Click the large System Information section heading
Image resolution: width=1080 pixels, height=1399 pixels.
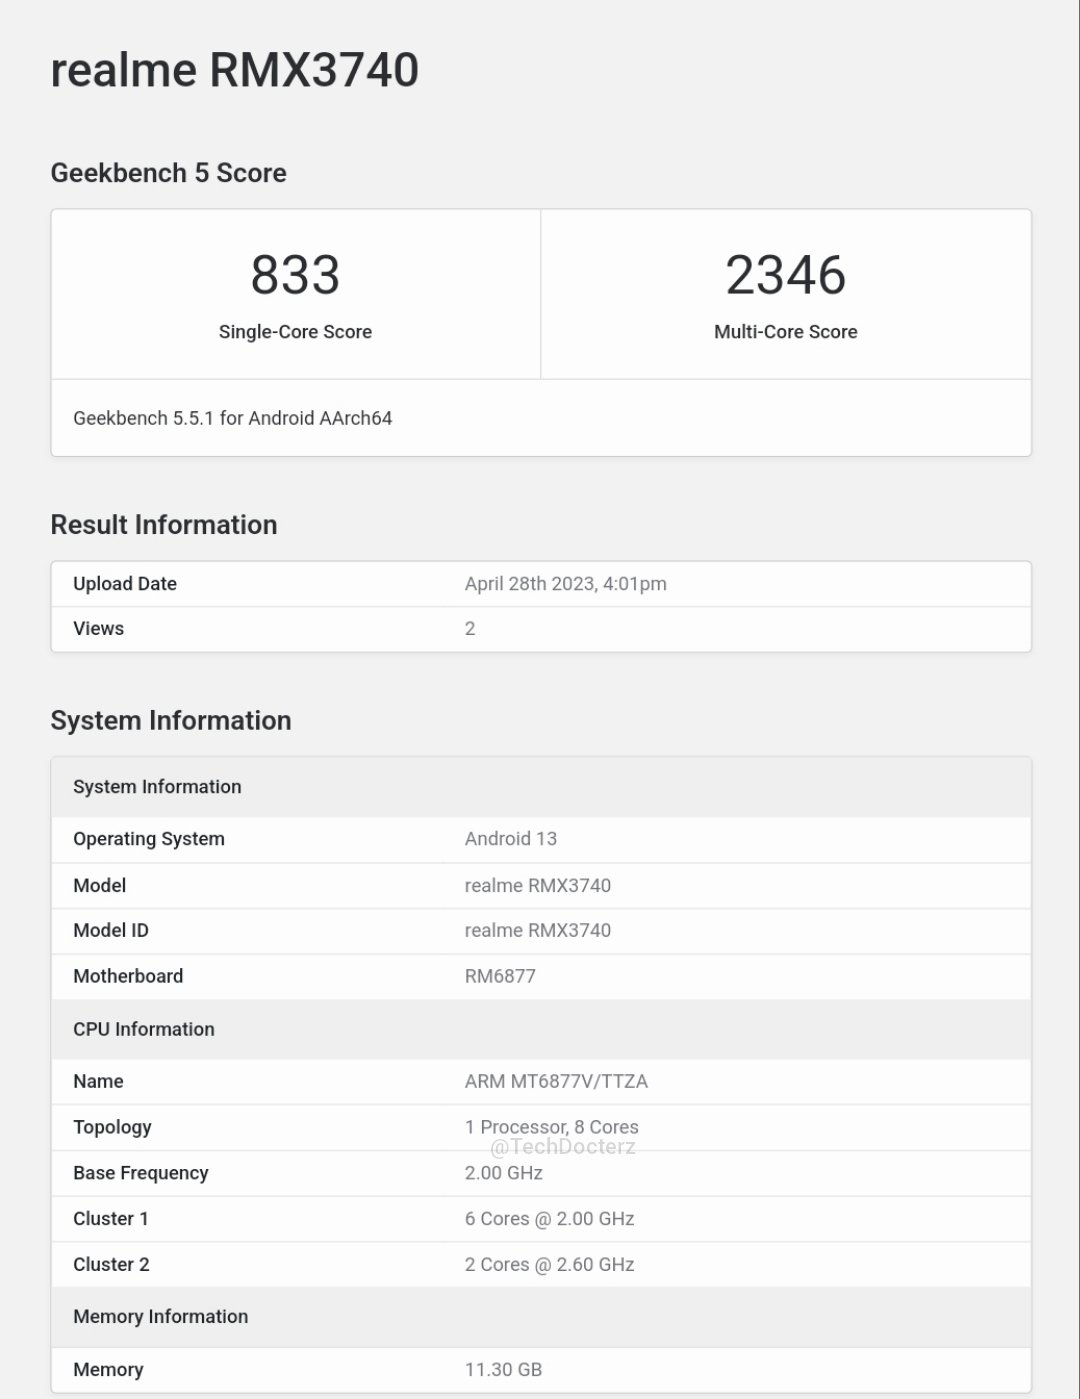tap(171, 721)
